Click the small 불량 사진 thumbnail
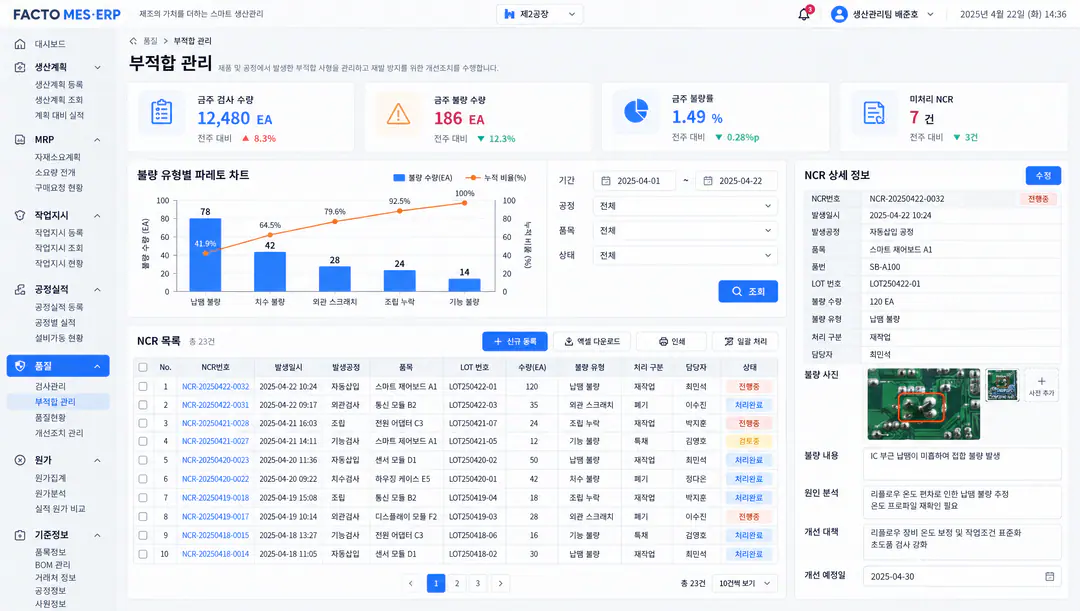 (x=1002, y=385)
